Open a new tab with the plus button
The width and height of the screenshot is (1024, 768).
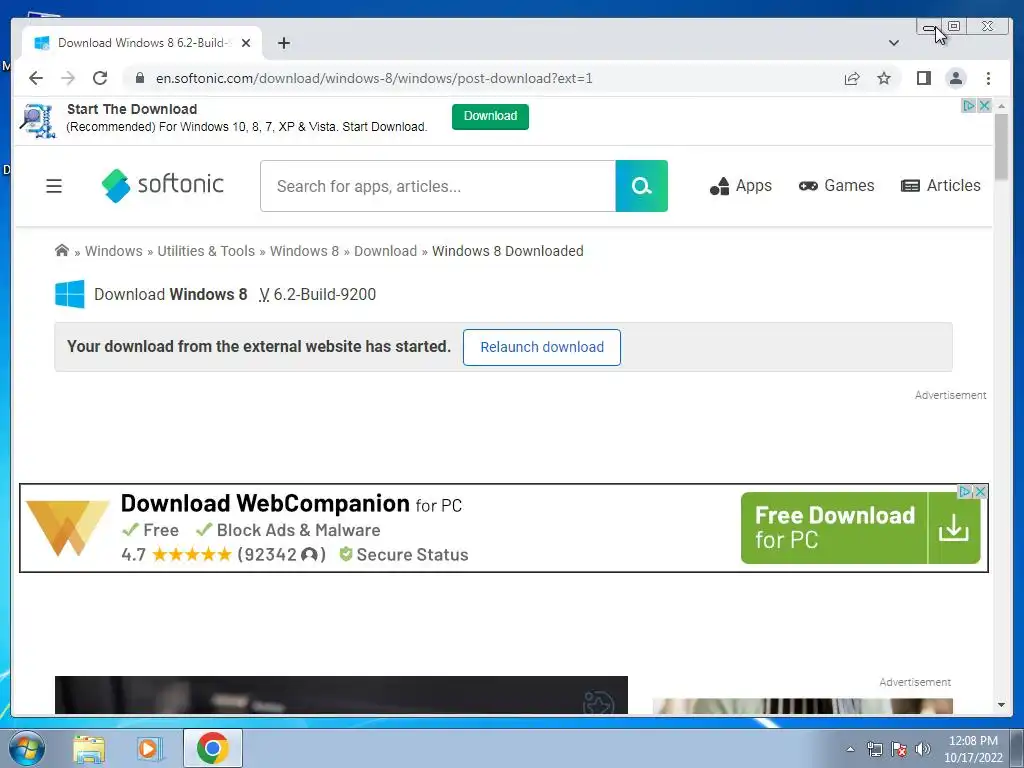(283, 43)
